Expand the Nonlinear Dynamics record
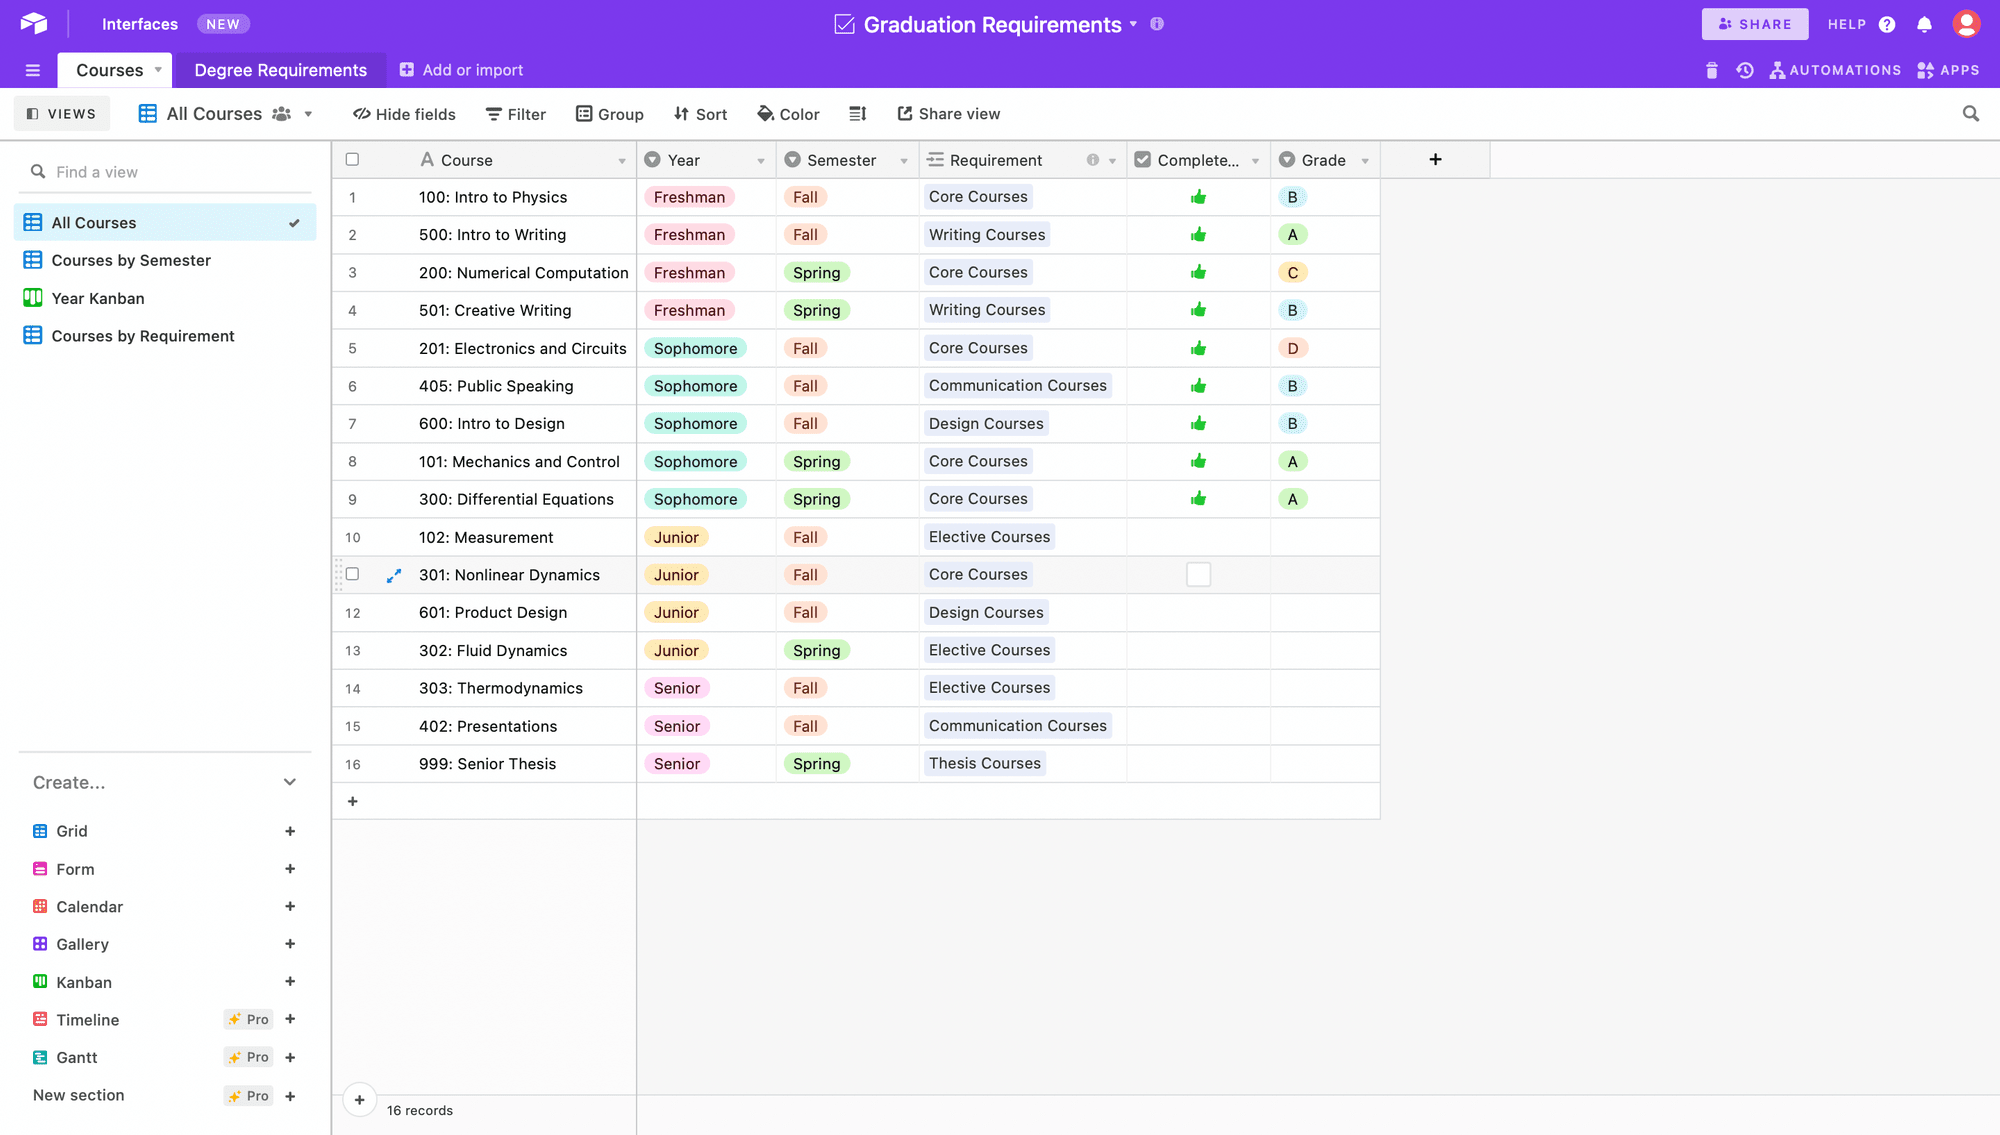 pyautogui.click(x=394, y=575)
